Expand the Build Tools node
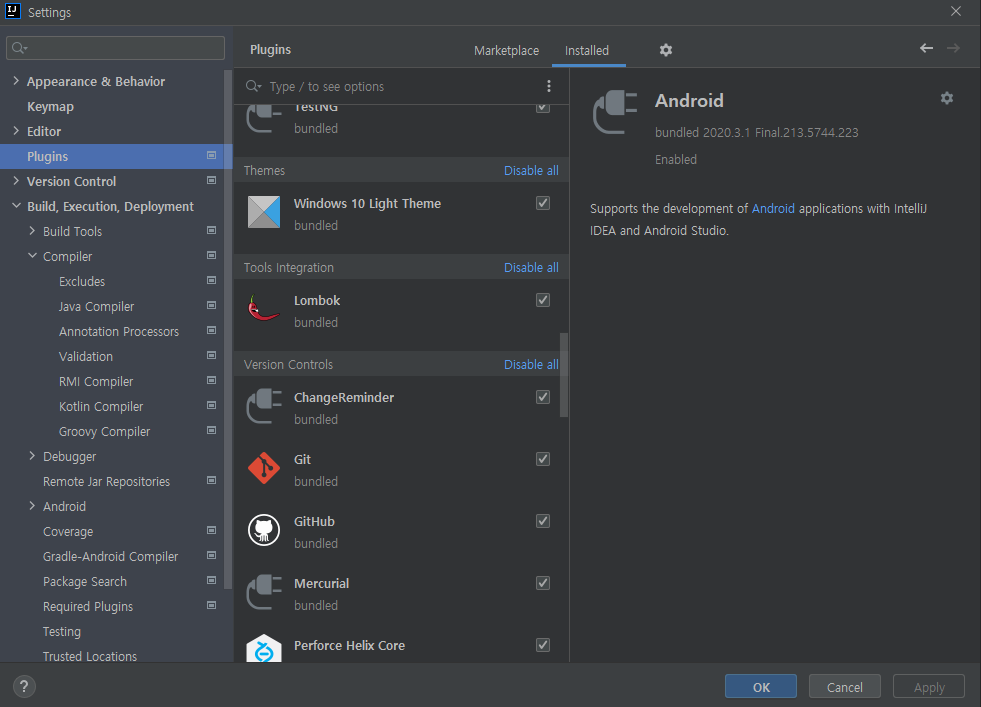The width and height of the screenshot is (981, 707). click(x=33, y=231)
